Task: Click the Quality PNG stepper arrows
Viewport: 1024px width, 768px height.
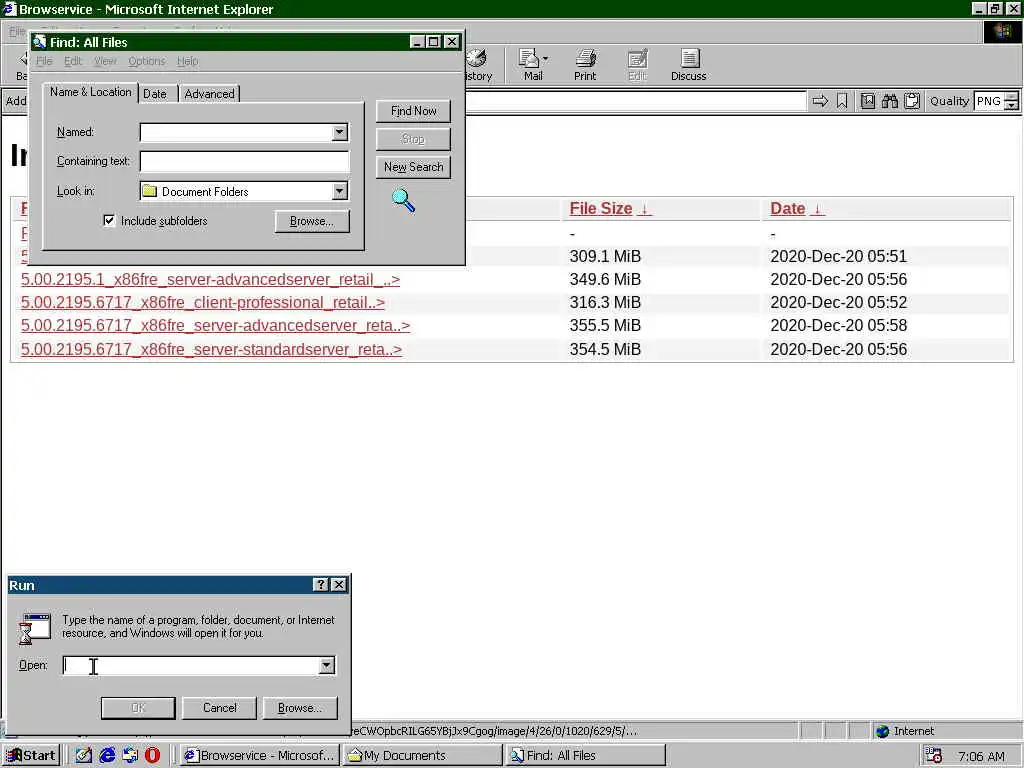Action: coord(1011,101)
